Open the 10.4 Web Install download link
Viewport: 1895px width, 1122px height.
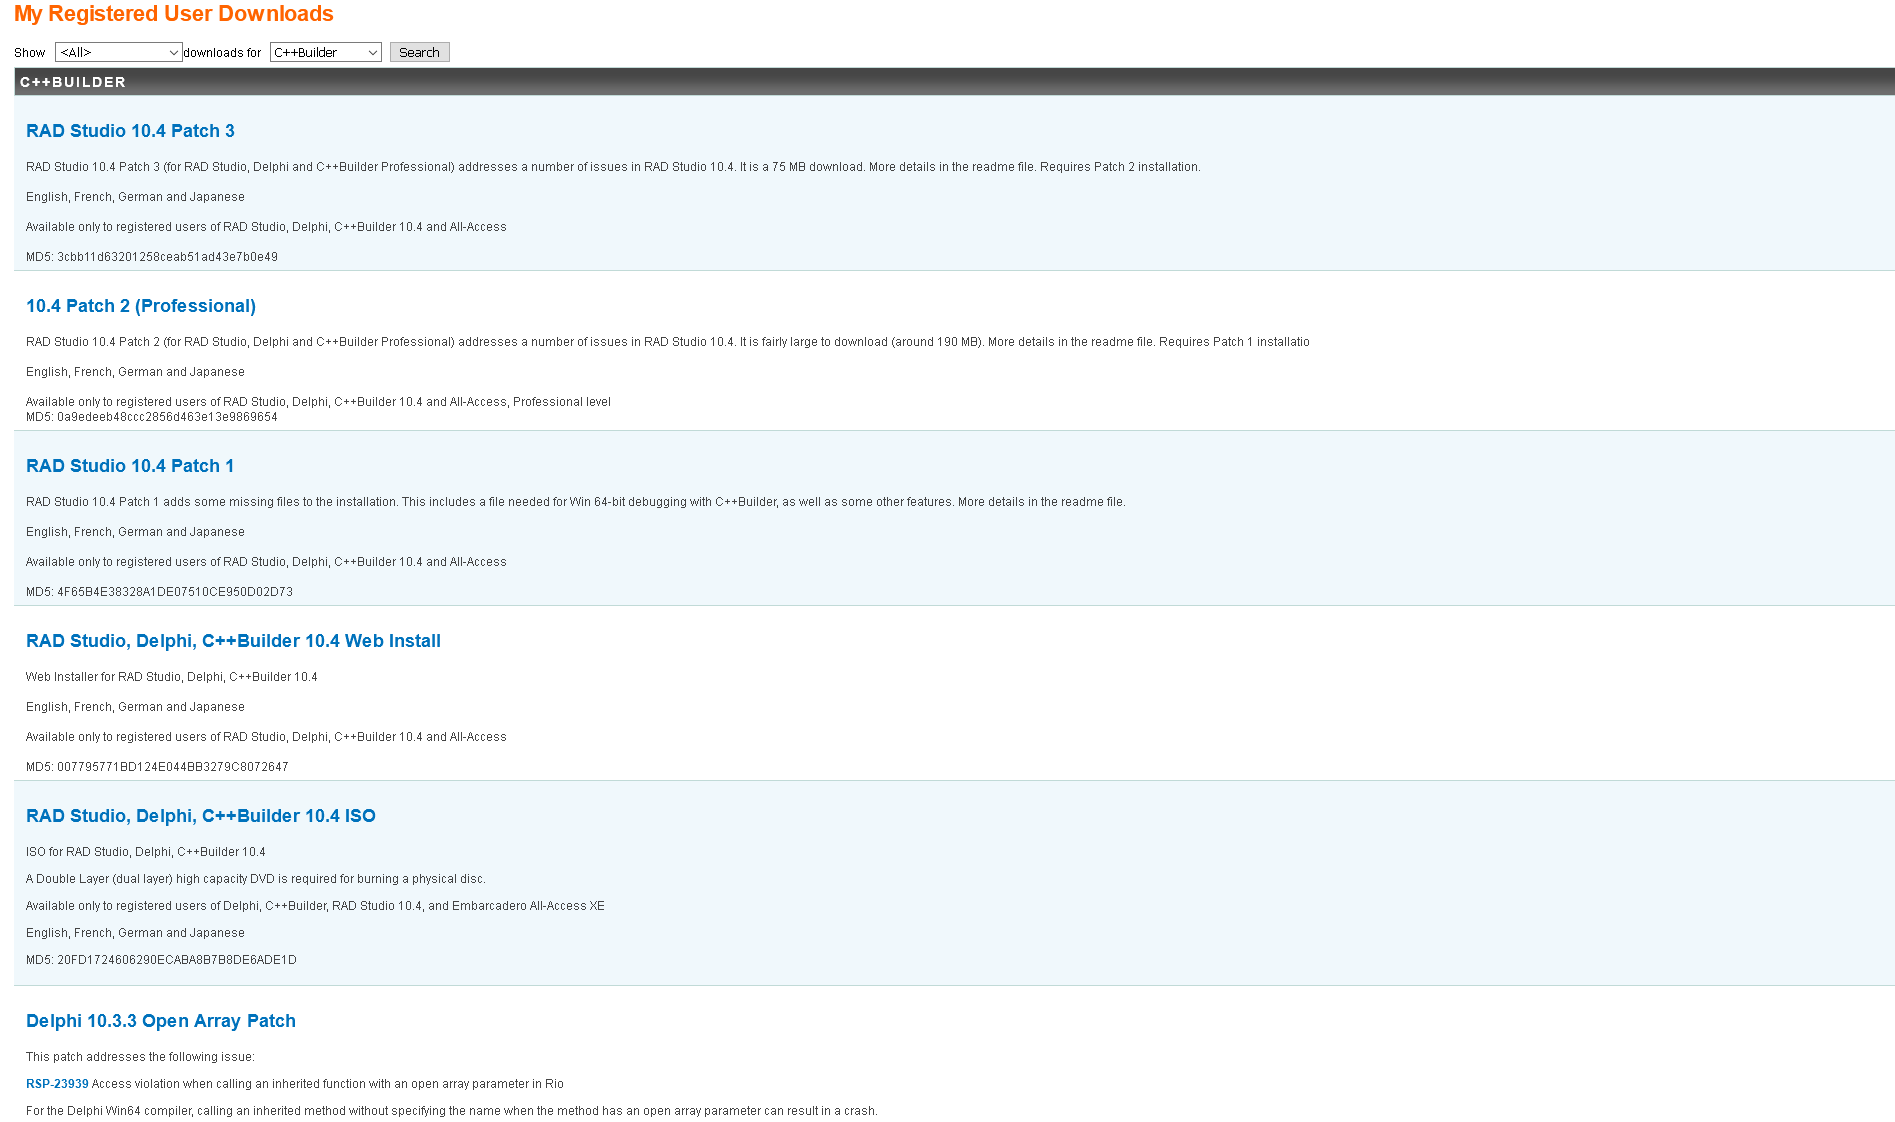[233, 641]
